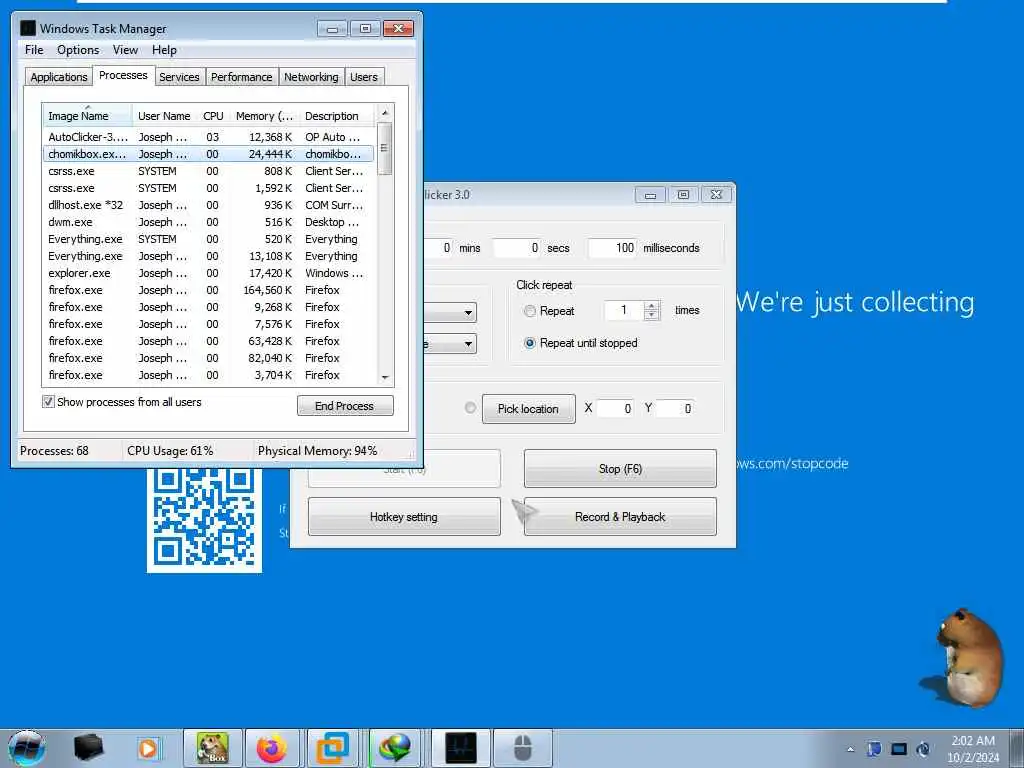Screen dimensions: 1024x768
Task: Click the repeat times input field
Action: [624, 310]
